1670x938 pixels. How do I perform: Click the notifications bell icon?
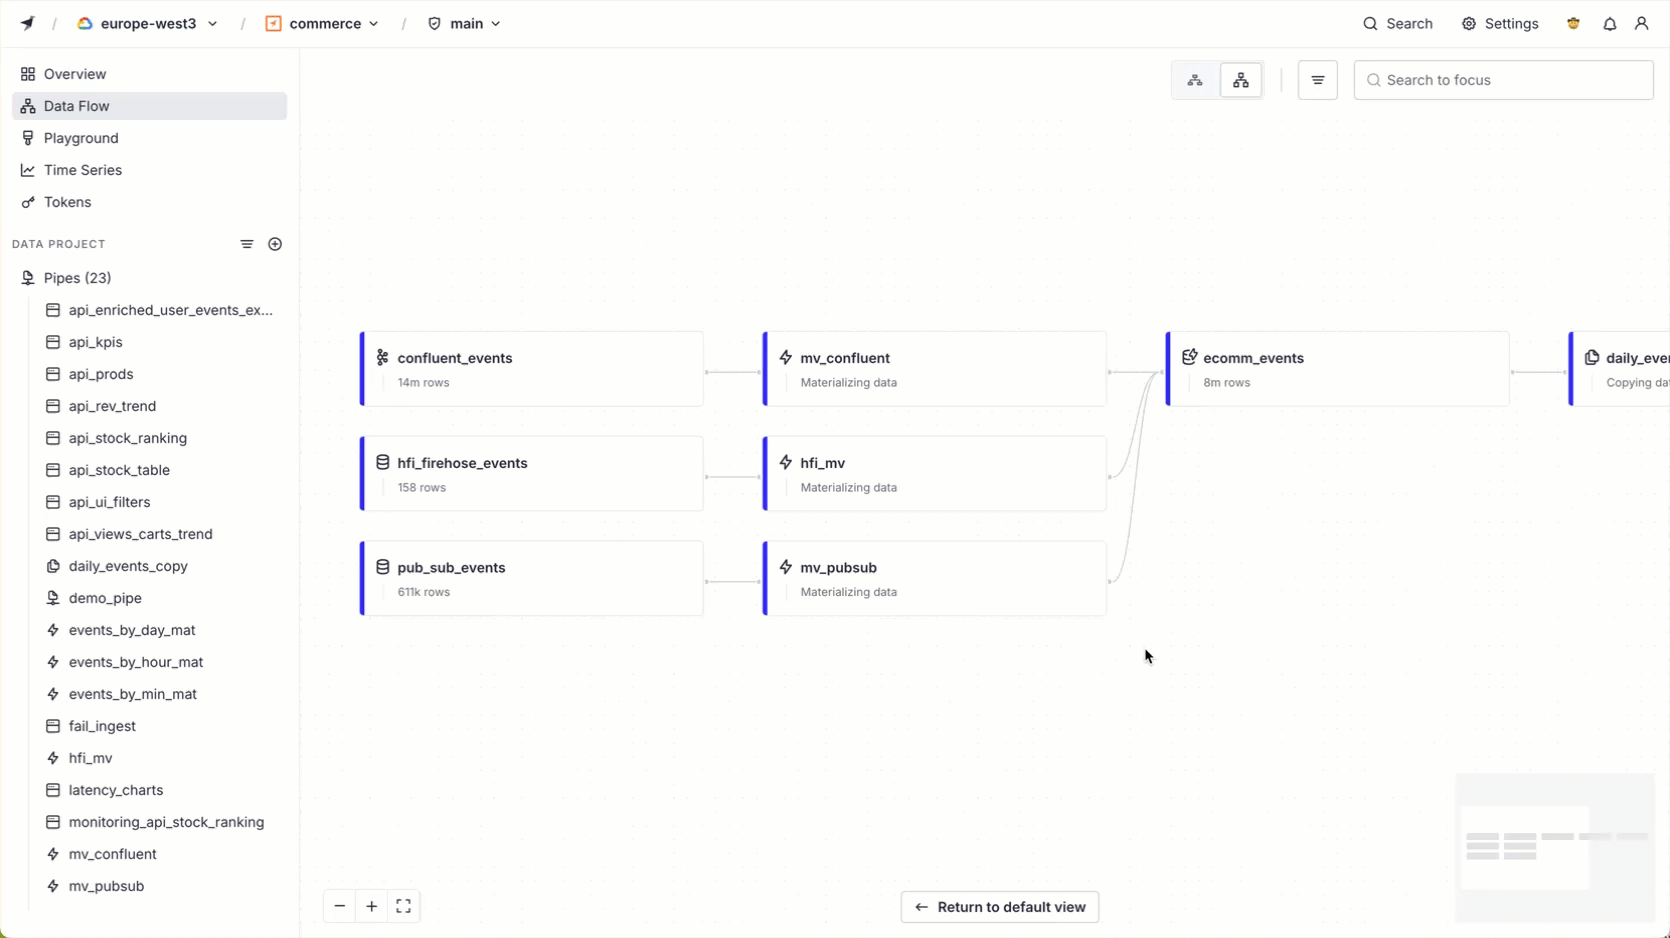click(1609, 23)
